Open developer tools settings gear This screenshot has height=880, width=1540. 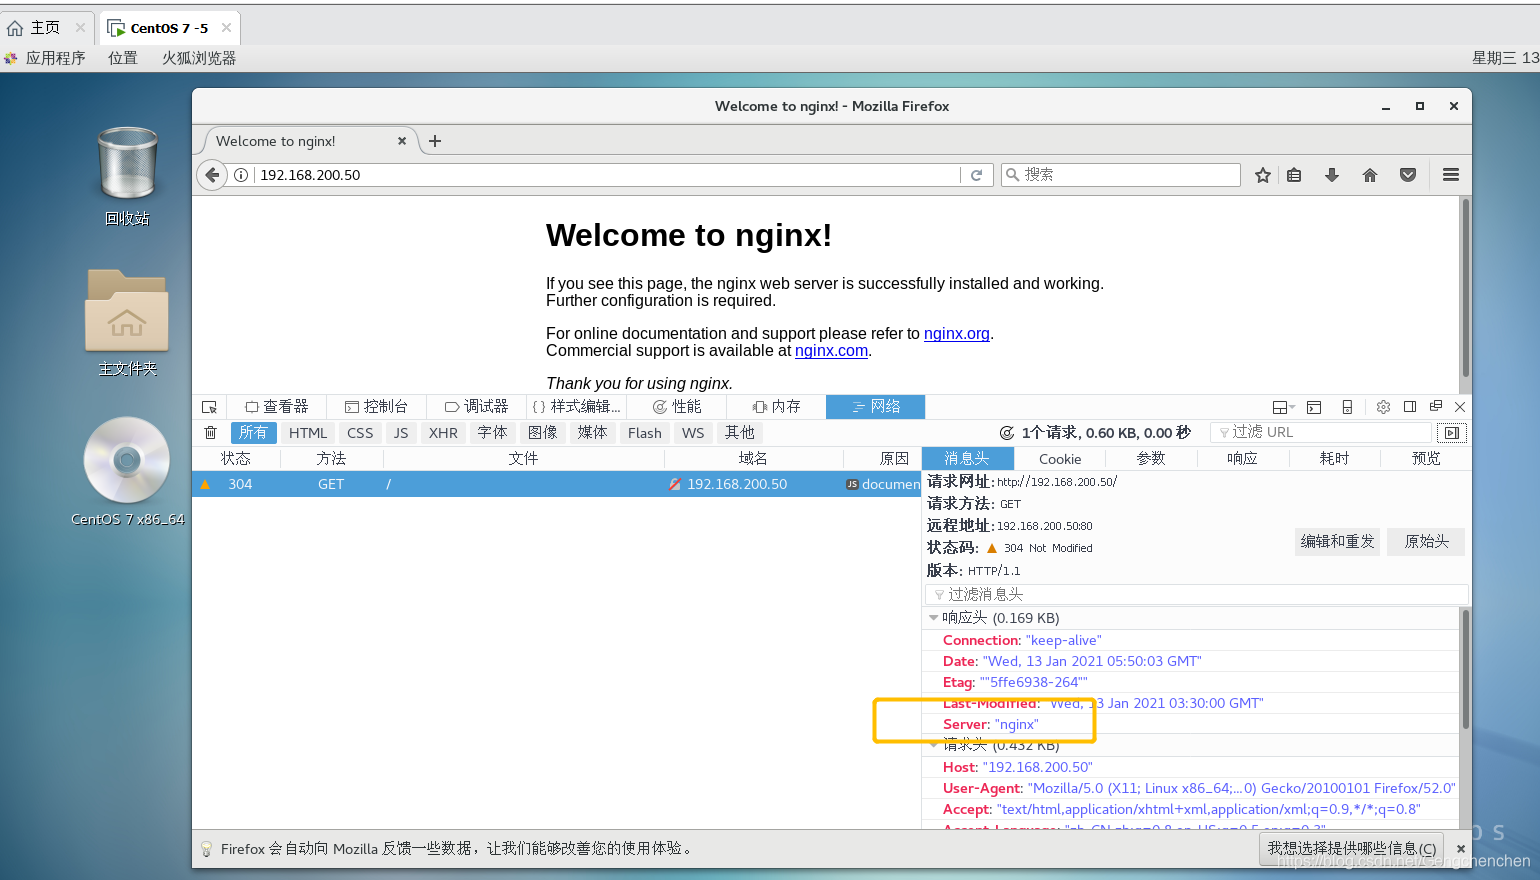[x=1383, y=407]
